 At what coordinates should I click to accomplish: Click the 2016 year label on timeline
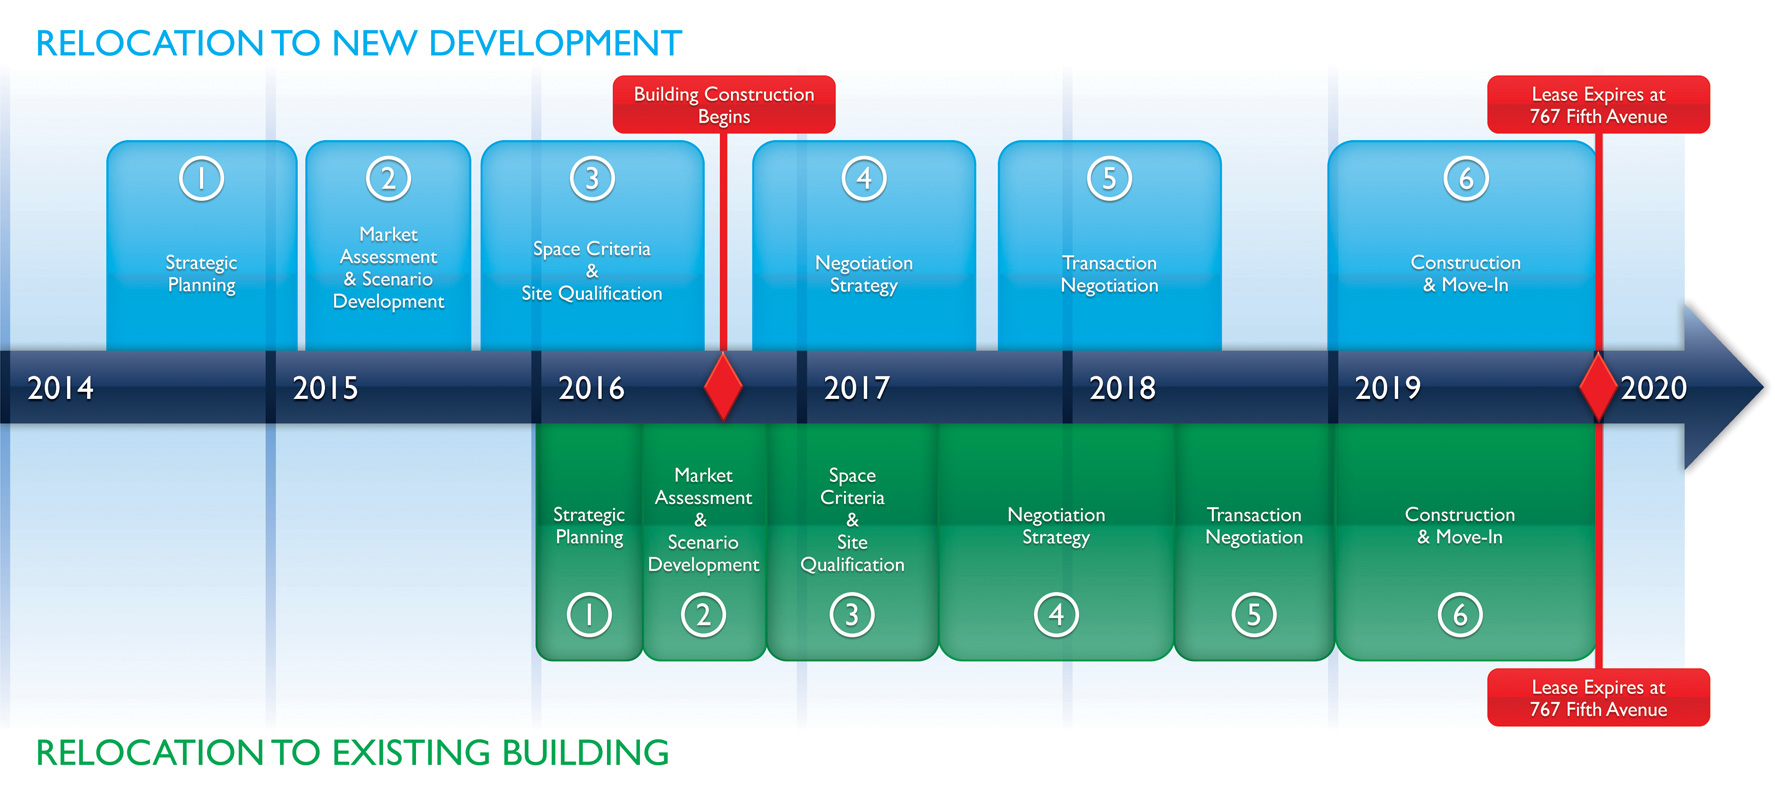click(591, 388)
